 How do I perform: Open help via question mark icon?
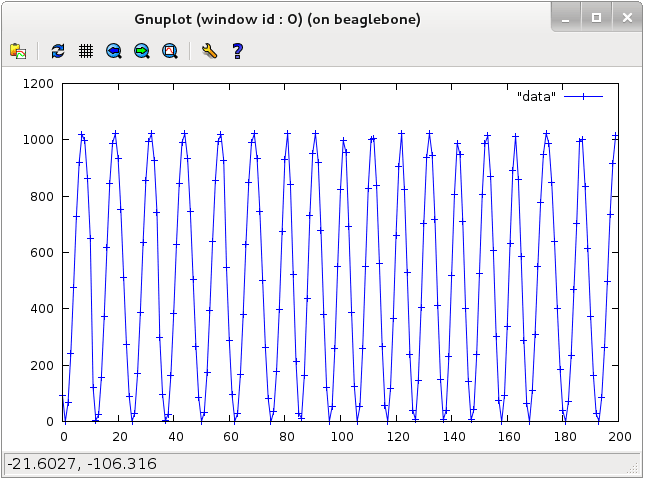pyautogui.click(x=237, y=51)
